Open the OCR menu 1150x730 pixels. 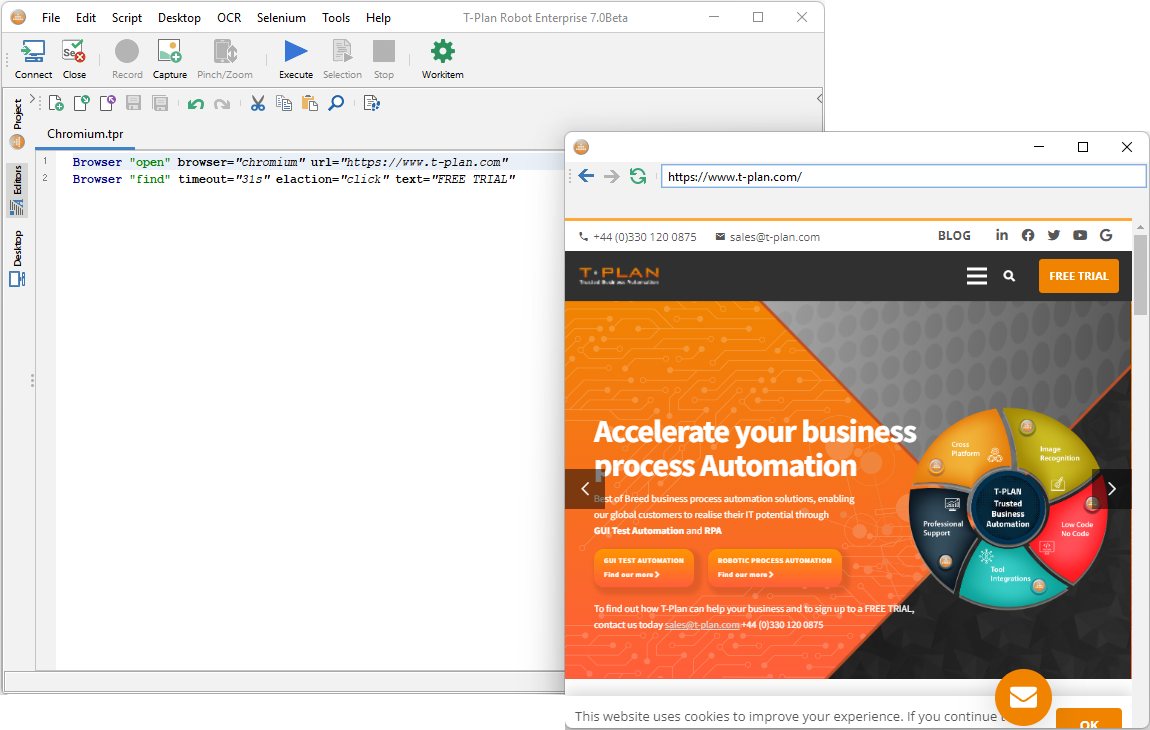(229, 18)
